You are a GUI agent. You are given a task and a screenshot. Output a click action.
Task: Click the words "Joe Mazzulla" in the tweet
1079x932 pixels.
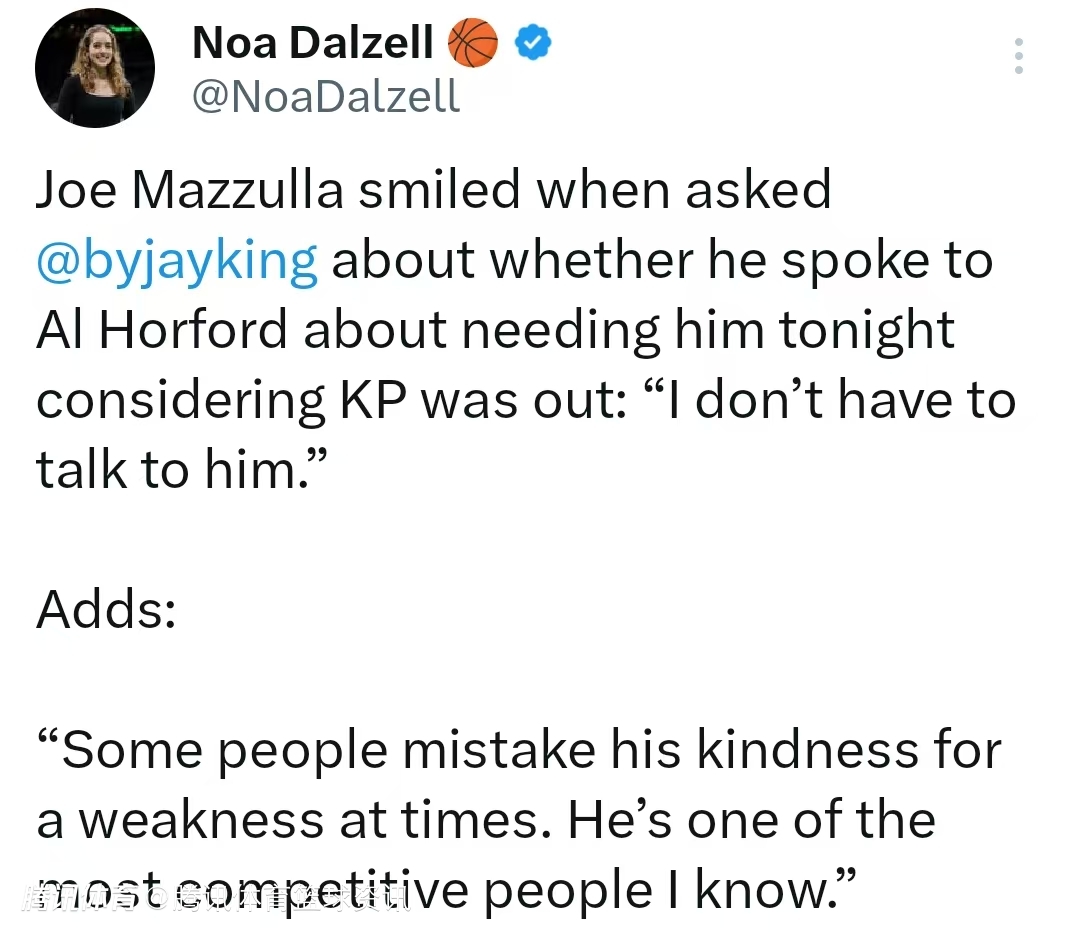[x=189, y=190]
